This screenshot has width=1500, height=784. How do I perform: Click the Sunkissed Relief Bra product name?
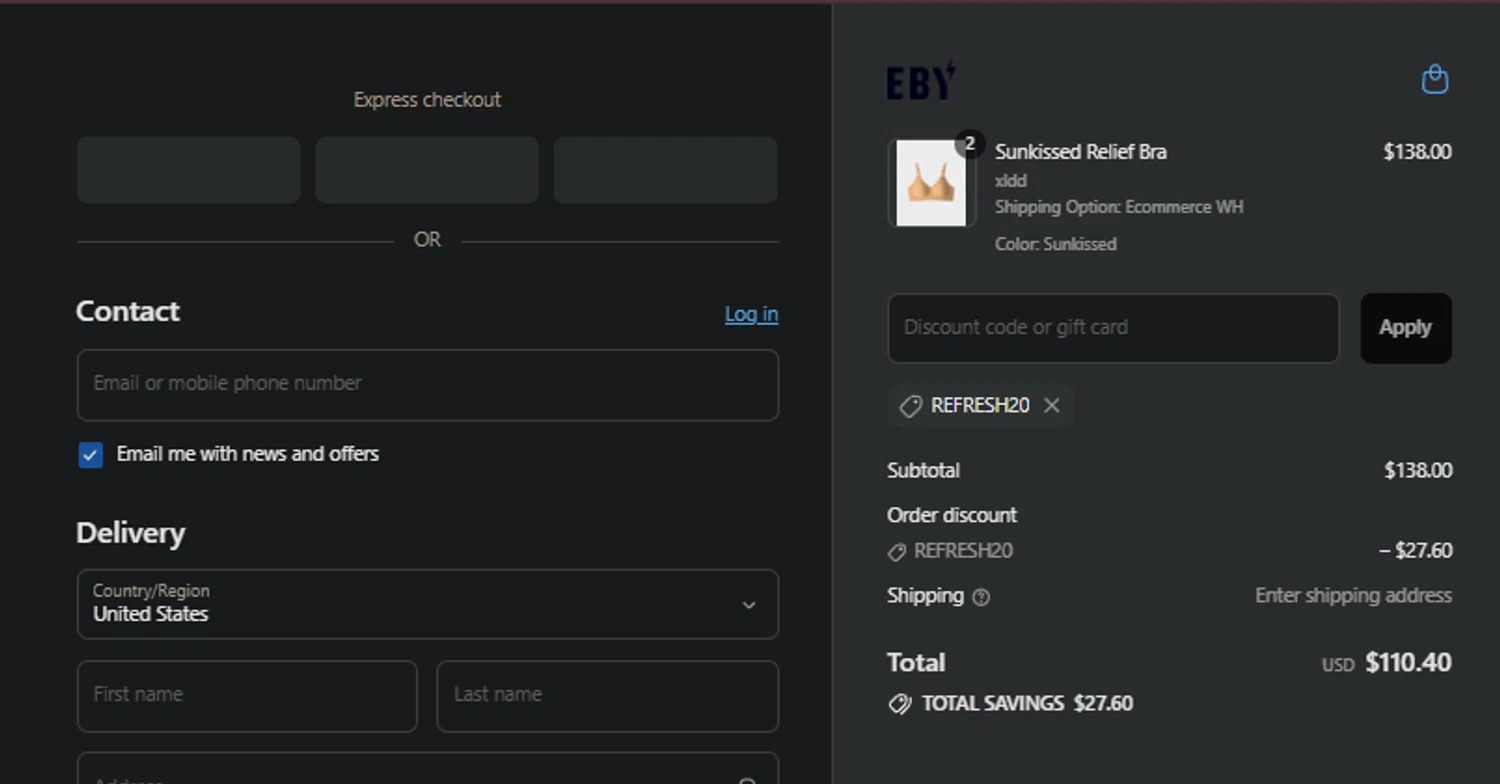click(x=1081, y=152)
